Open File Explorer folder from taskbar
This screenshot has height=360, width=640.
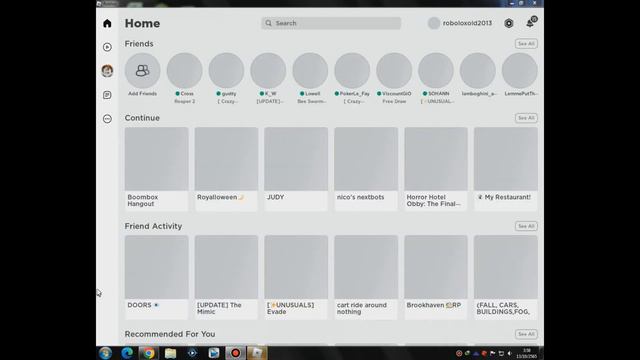(170, 353)
